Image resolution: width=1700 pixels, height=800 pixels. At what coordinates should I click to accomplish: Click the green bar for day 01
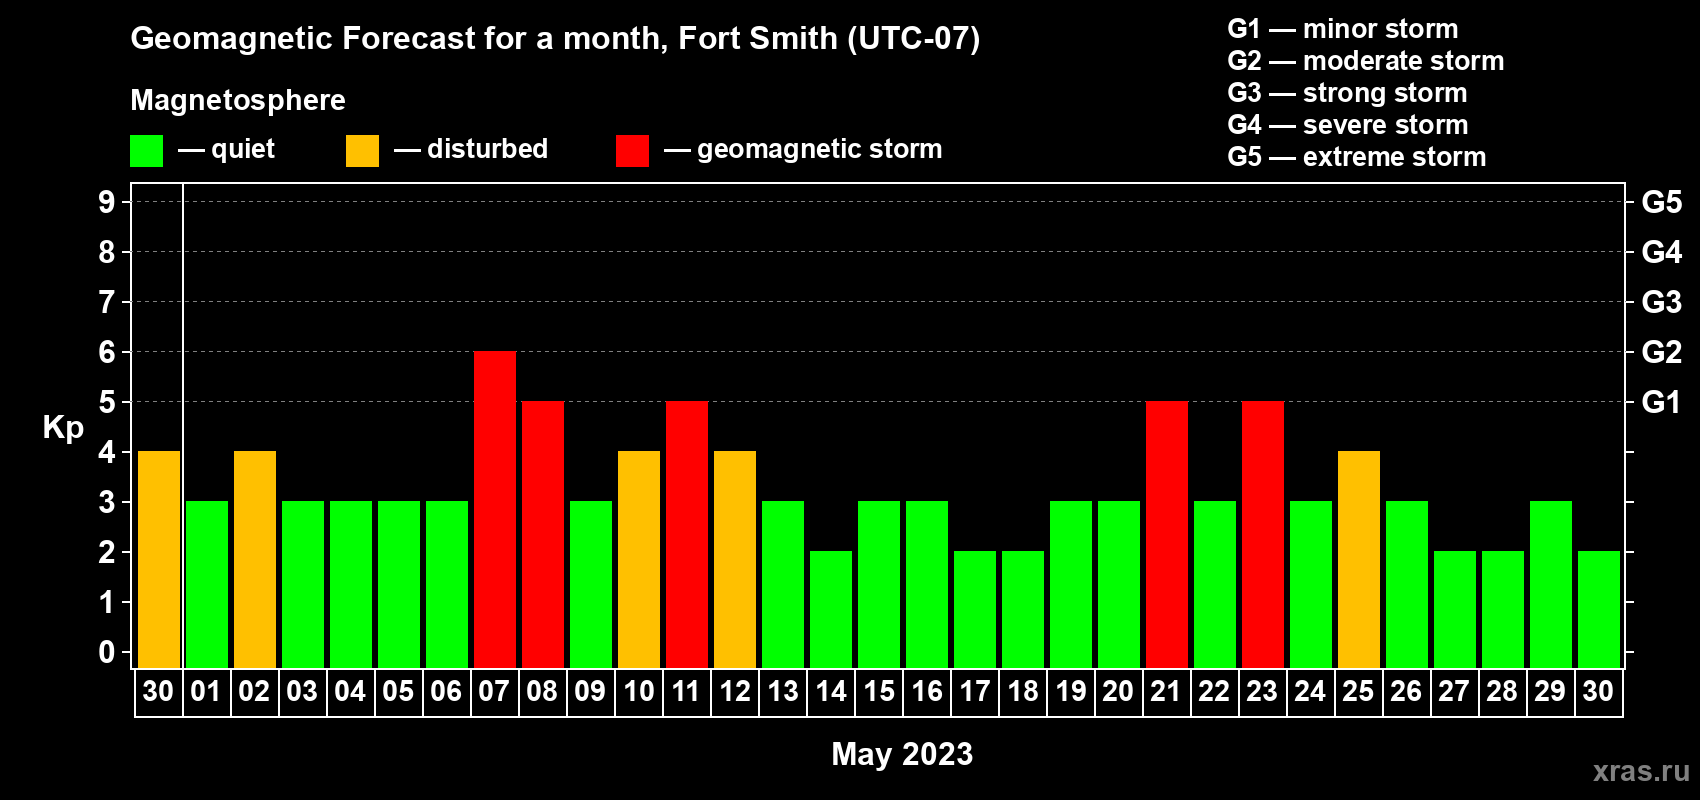click(207, 585)
